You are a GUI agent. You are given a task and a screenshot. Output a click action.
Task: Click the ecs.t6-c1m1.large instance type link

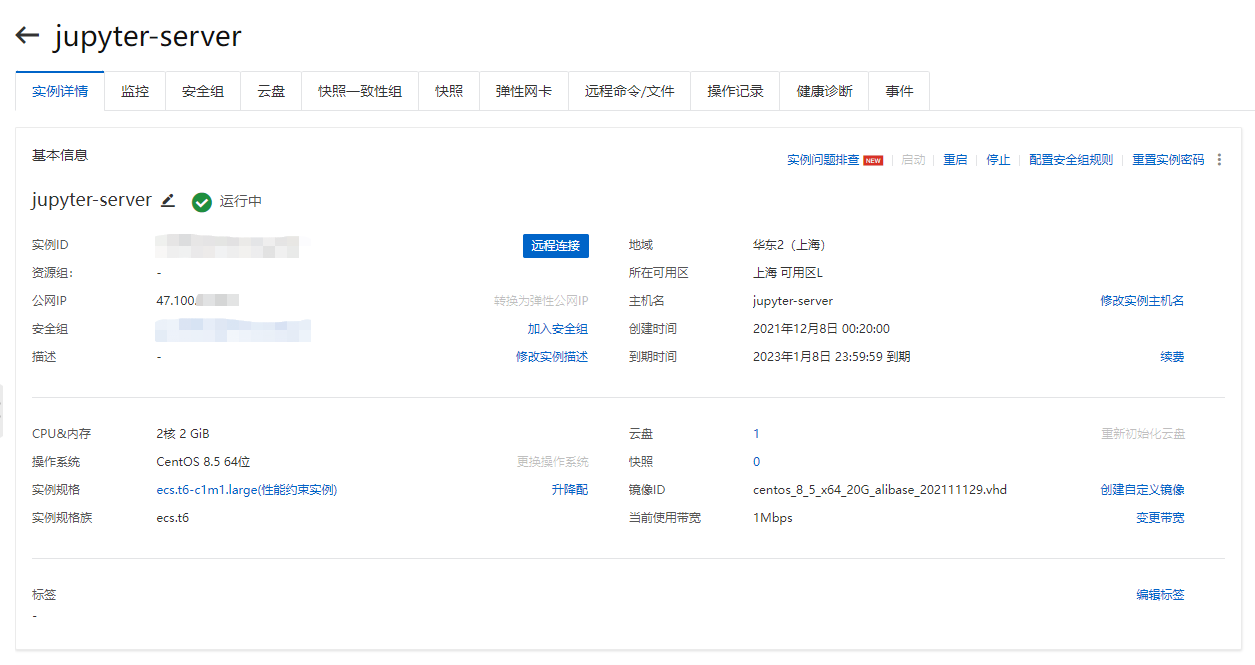coord(244,490)
